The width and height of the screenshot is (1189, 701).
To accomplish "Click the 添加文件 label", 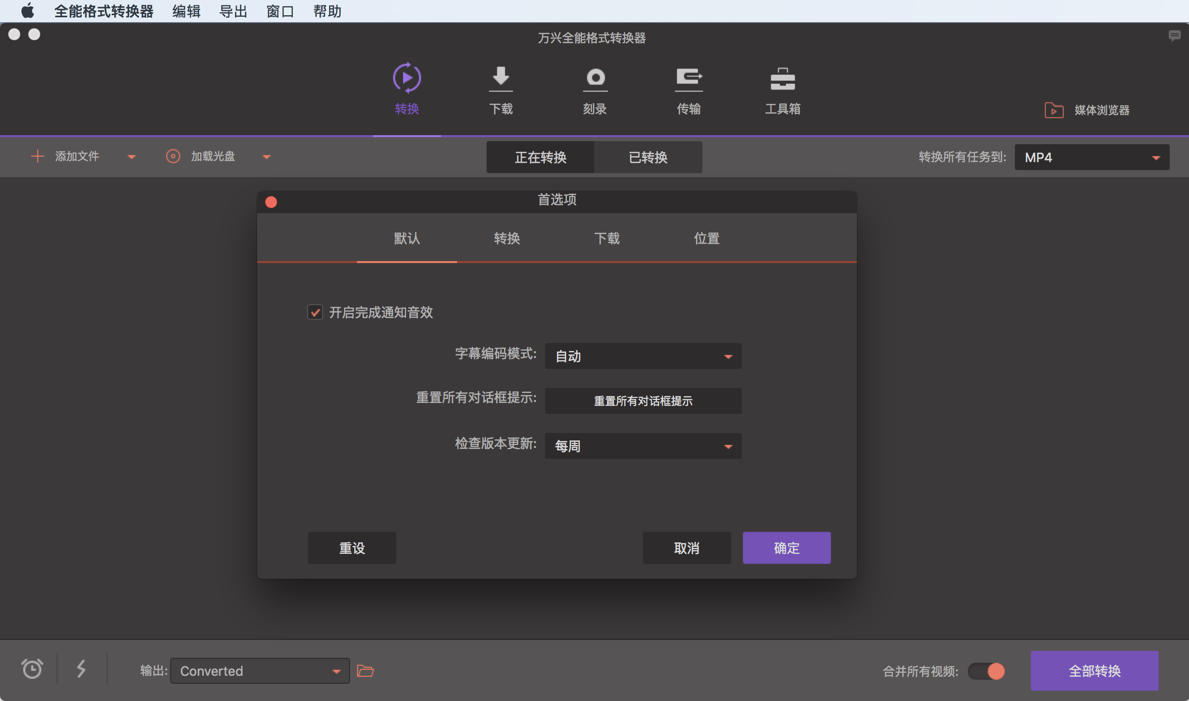I will [77, 156].
